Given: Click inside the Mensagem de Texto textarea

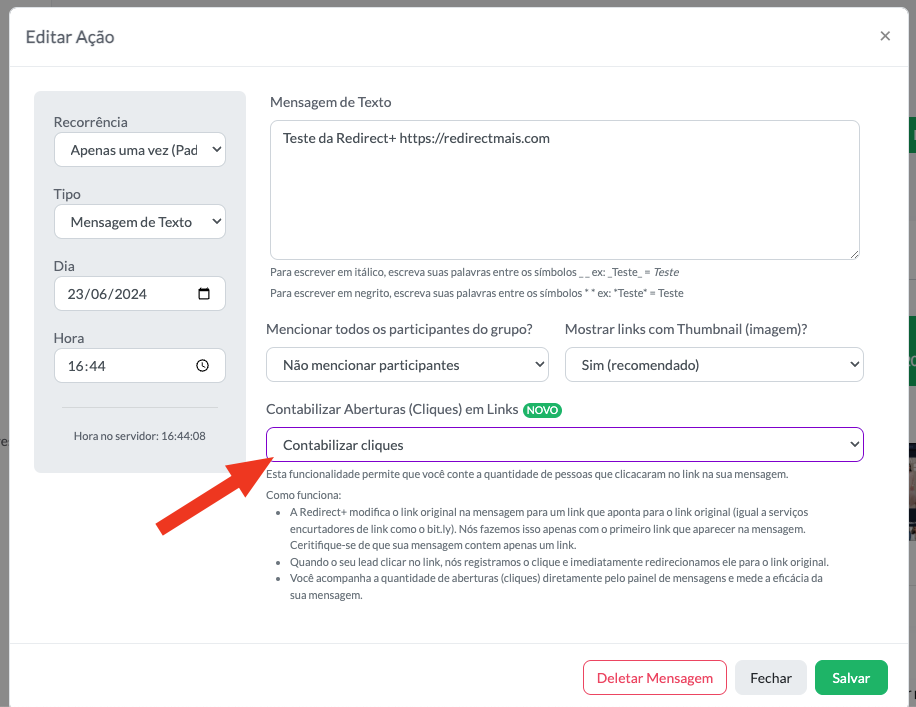Looking at the screenshot, I should click(x=564, y=190).
